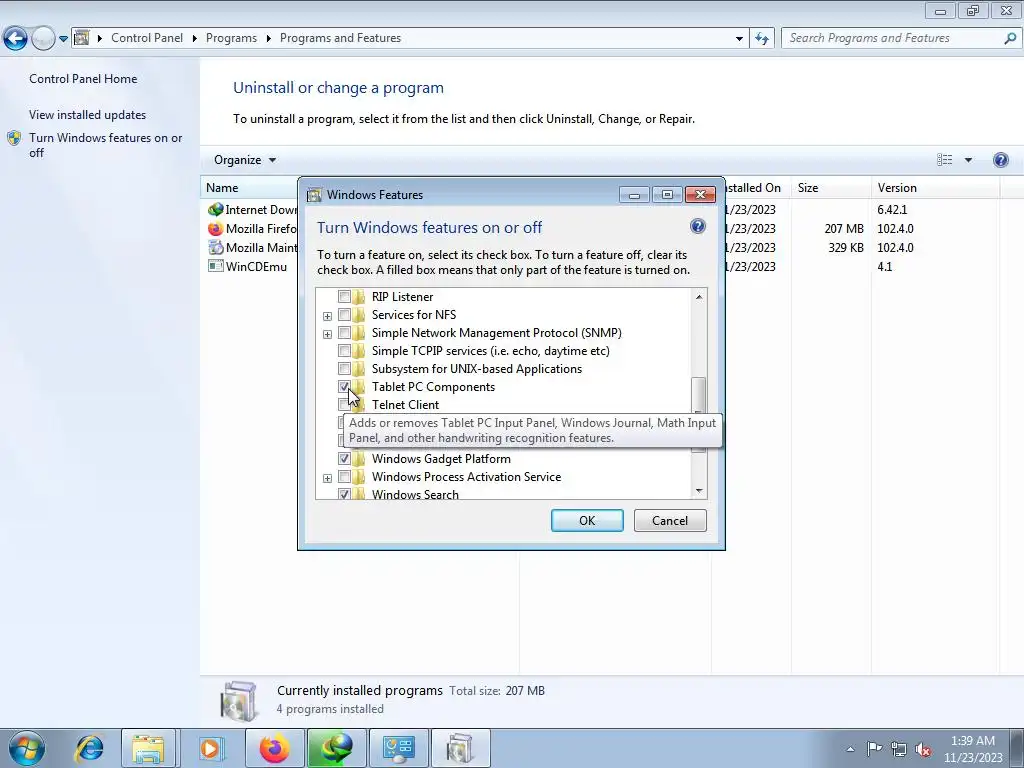Expand the Services for NFS node
1024x768 pixels.
(327, 316)
